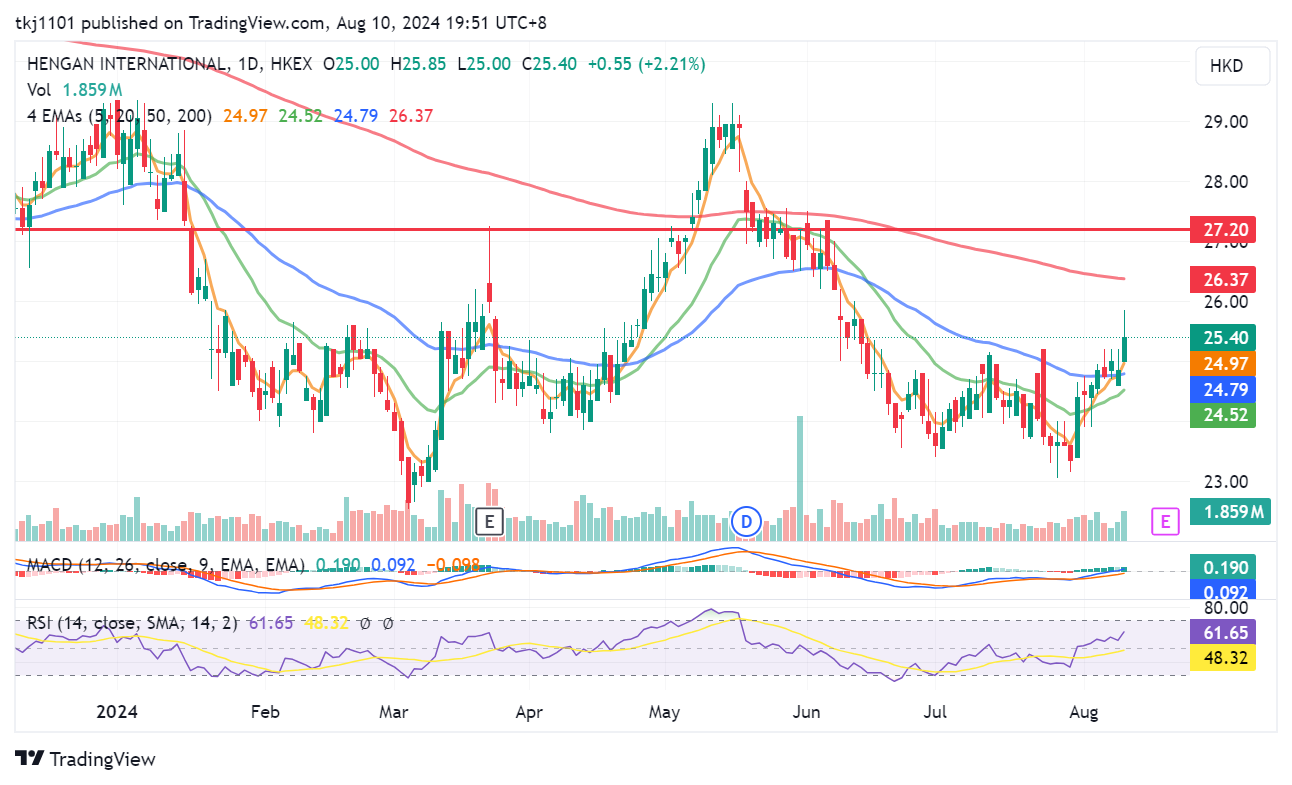Open the HKD currency selector
The width and height of the screenshot is (1292, 785).
coord(1233,66)
